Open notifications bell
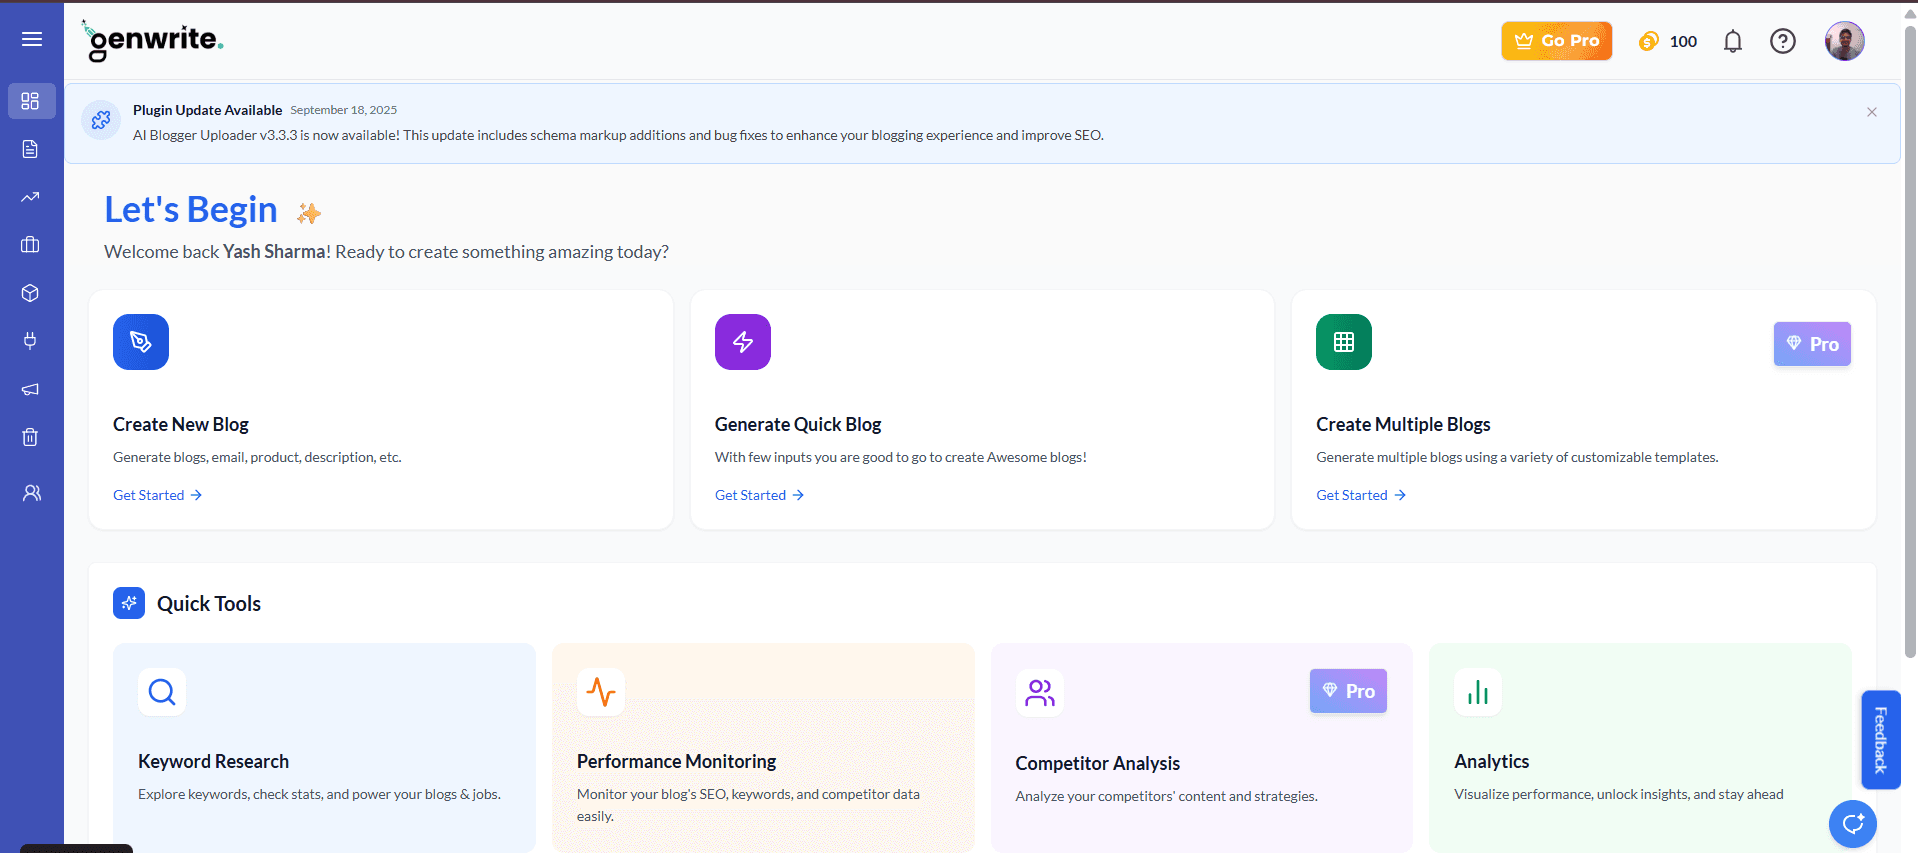1918x853 pixels. (x=1733, y=41)
